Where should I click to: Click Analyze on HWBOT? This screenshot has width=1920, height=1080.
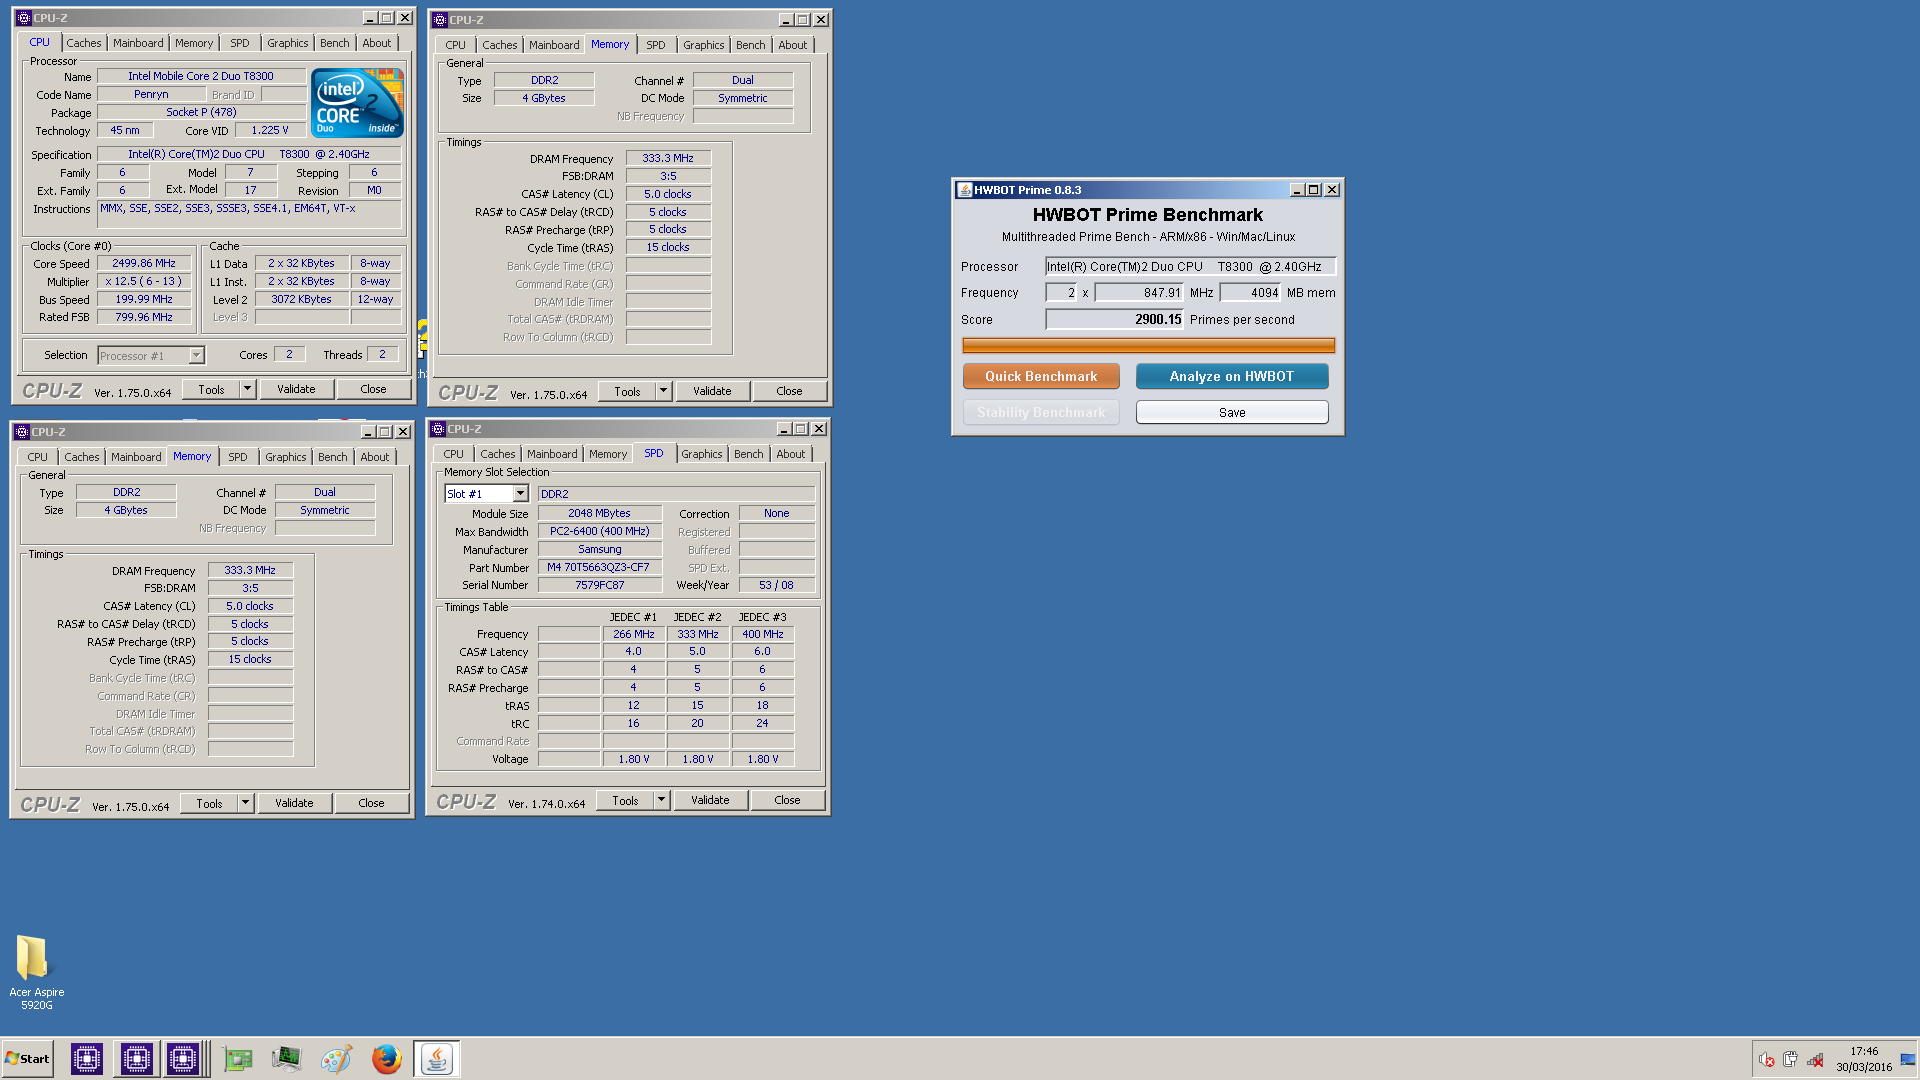[x=1232, y=376]
